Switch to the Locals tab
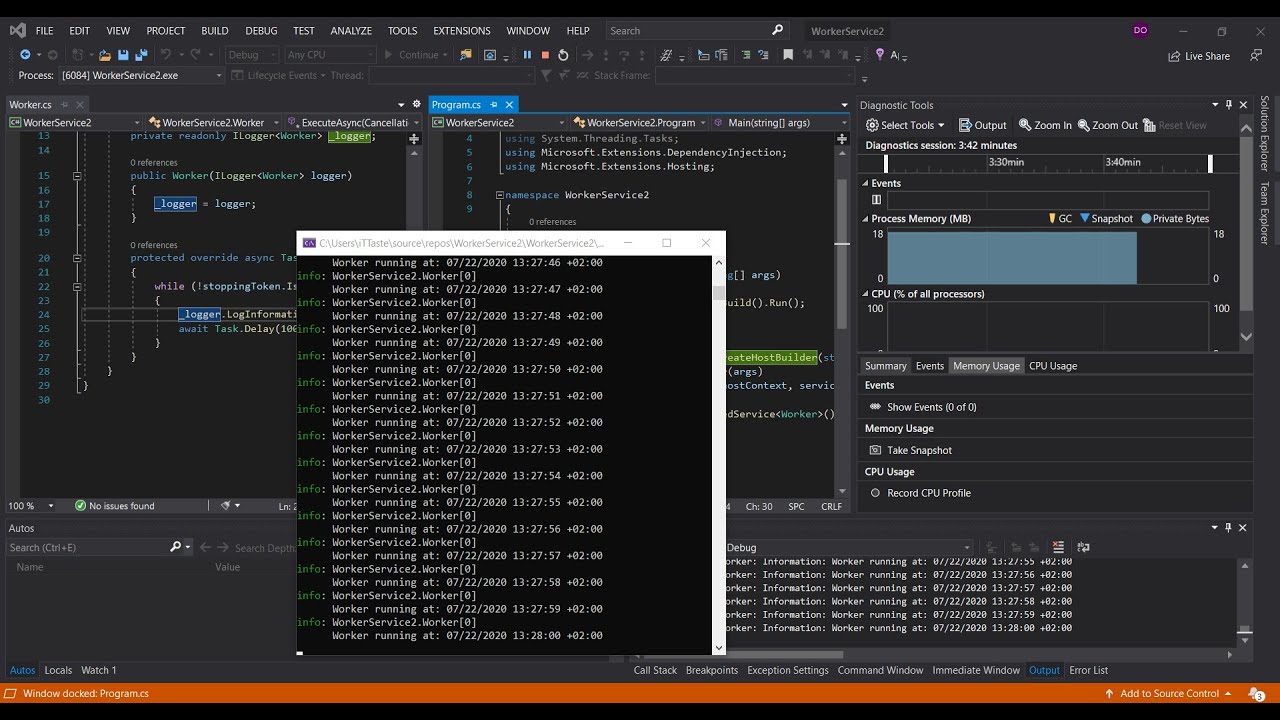This screenshot has height=720, width=1280. pos(58,670)
